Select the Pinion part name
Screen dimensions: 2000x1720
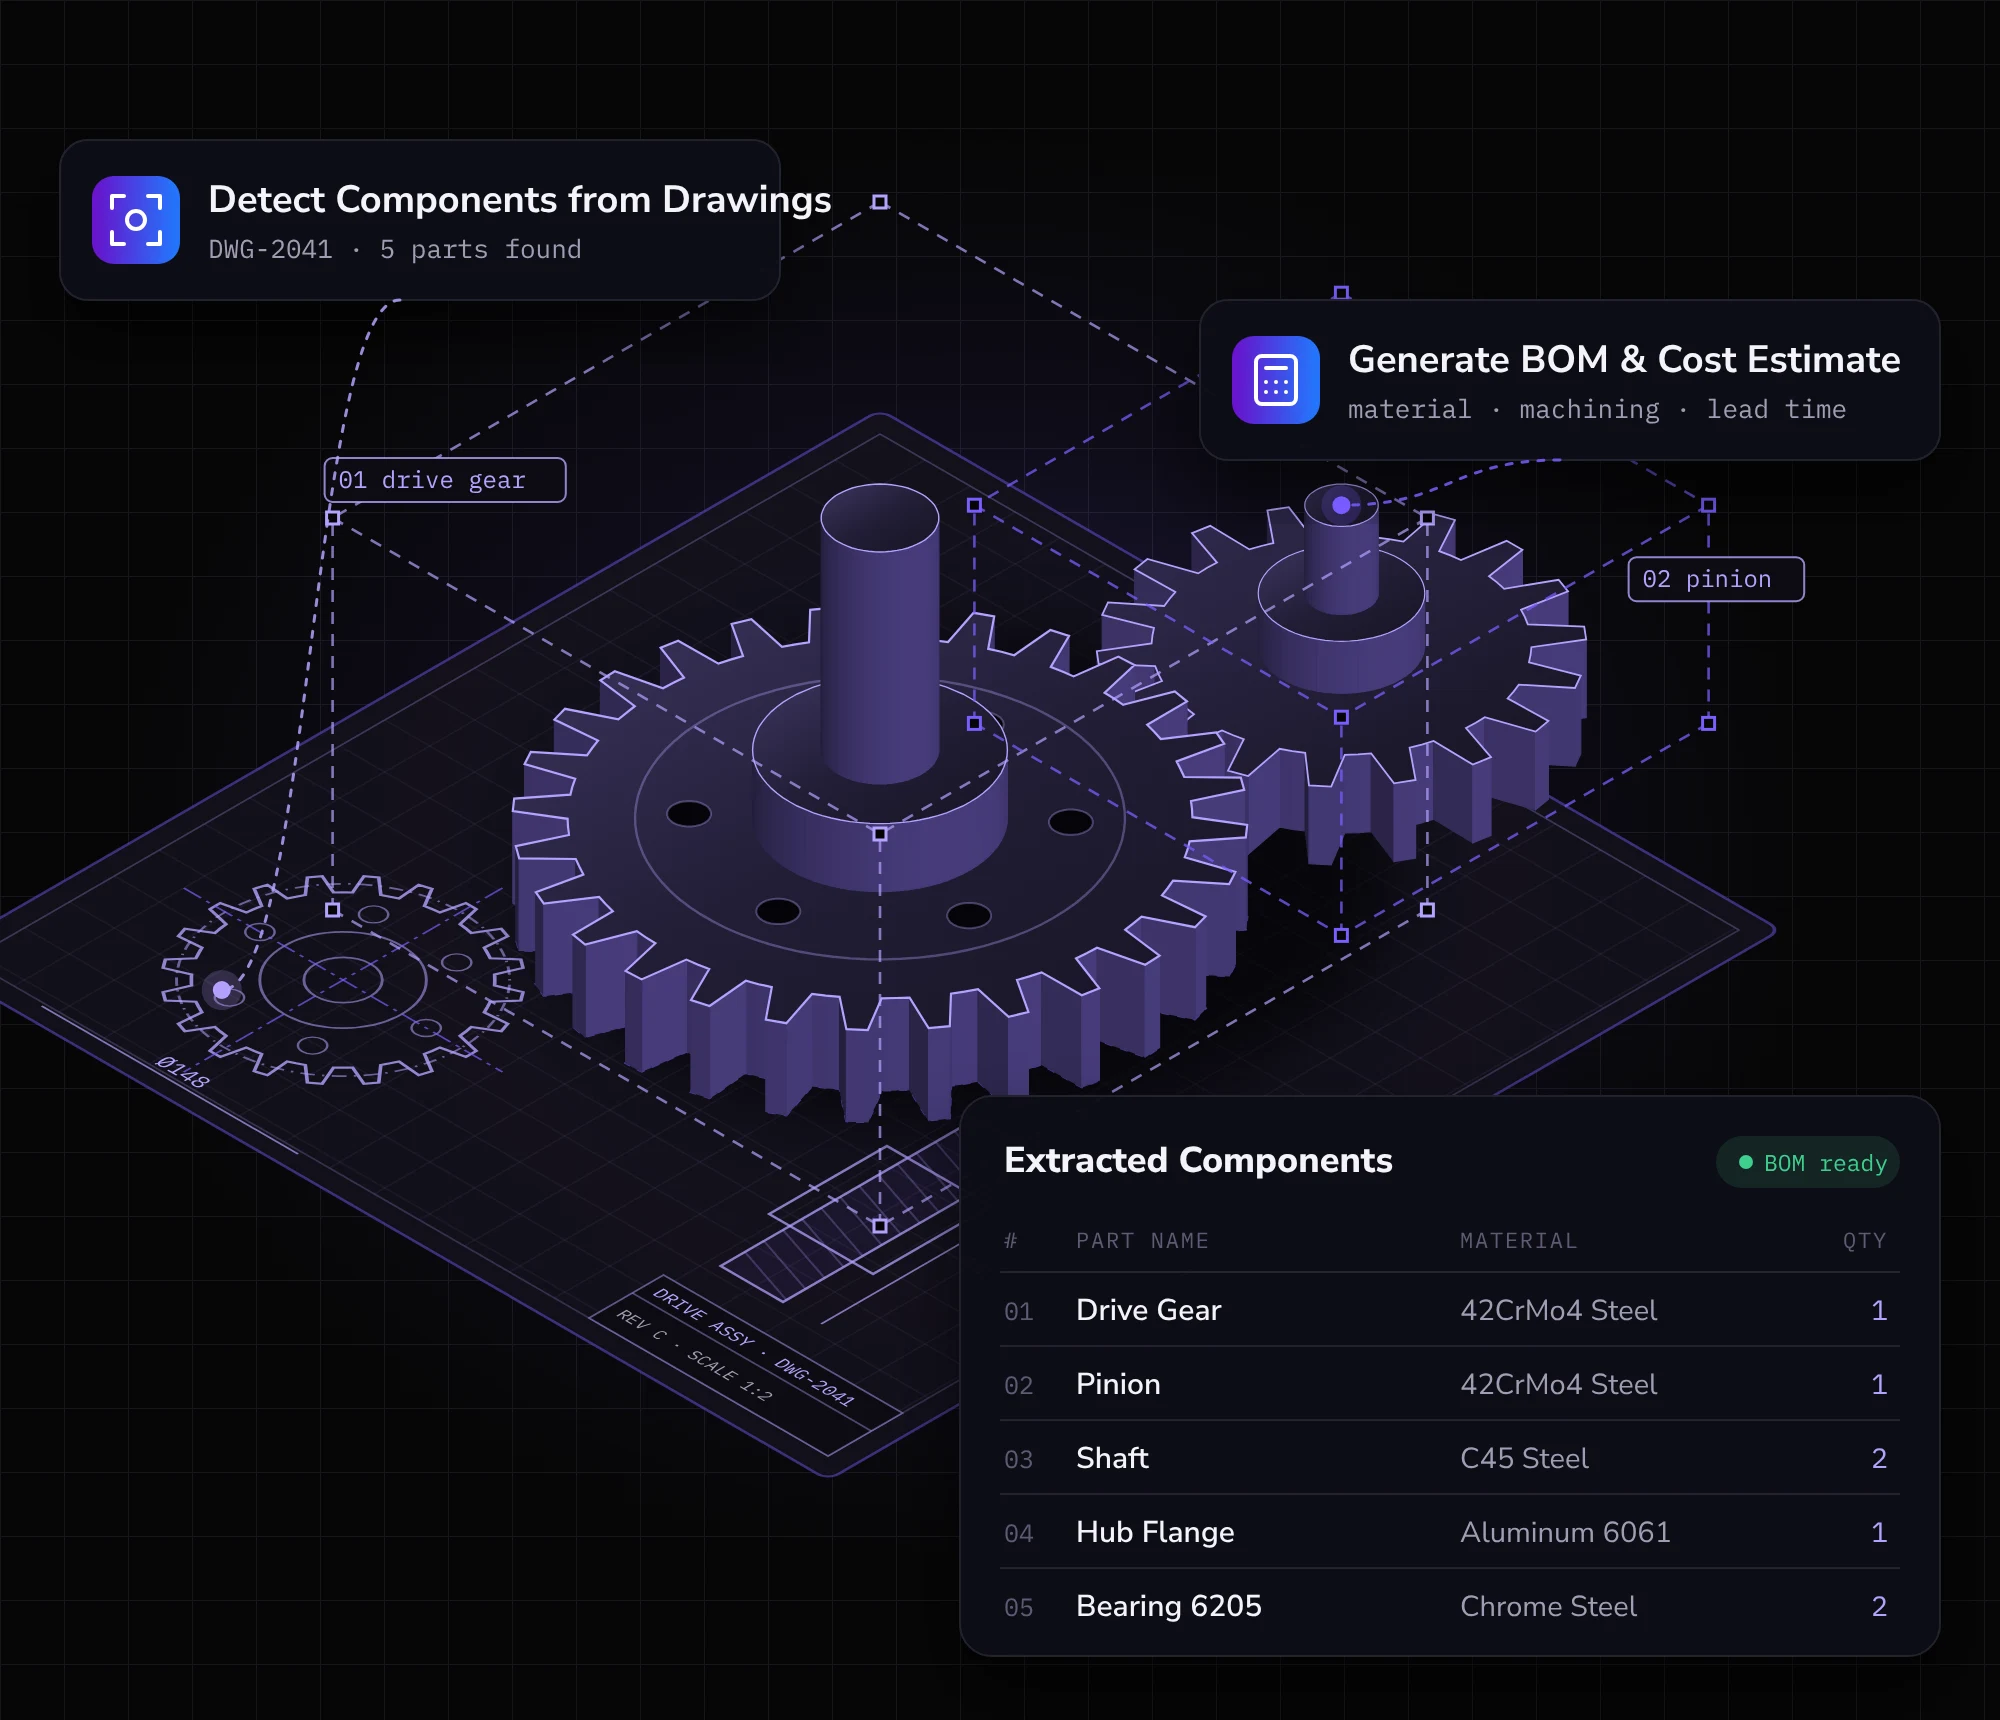click(1118, 1384)
